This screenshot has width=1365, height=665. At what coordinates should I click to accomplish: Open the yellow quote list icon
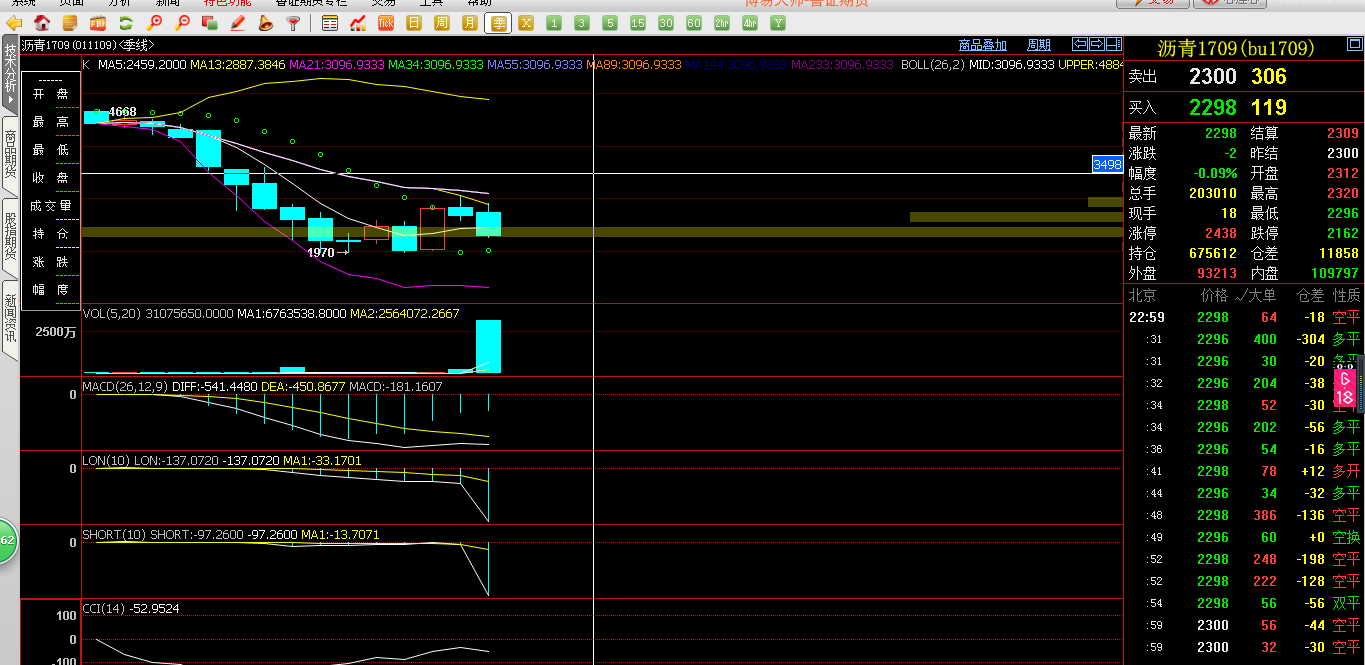point(70,22)
